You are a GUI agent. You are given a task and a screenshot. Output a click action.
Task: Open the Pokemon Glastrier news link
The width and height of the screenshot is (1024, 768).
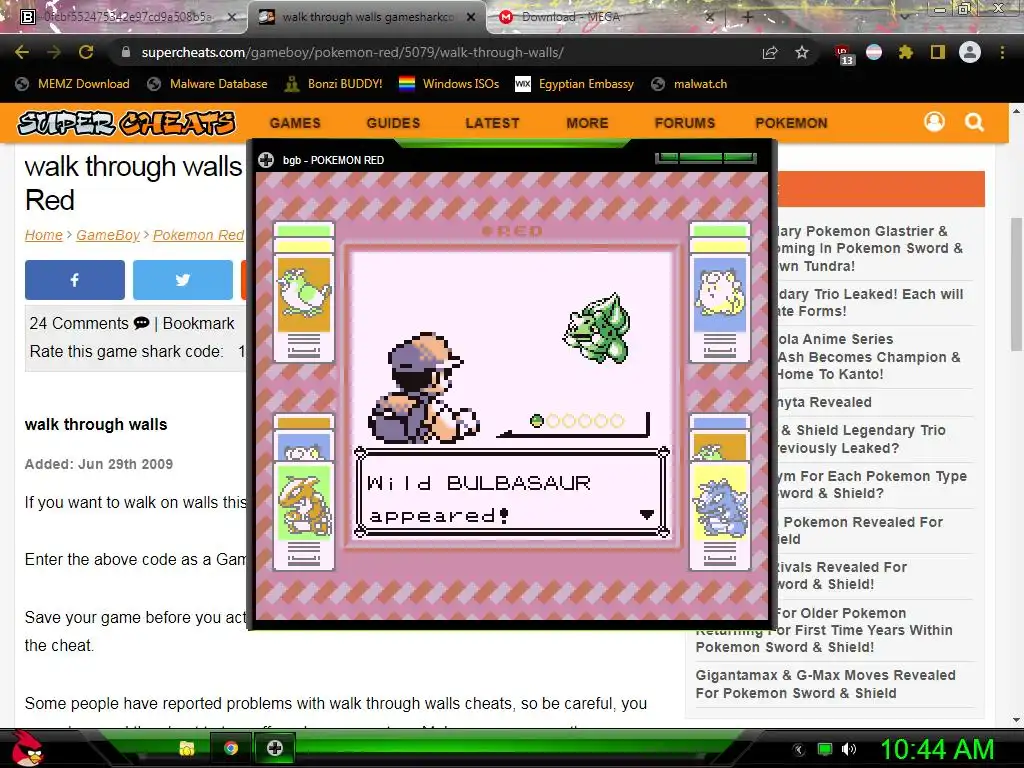tap(869, 248)
